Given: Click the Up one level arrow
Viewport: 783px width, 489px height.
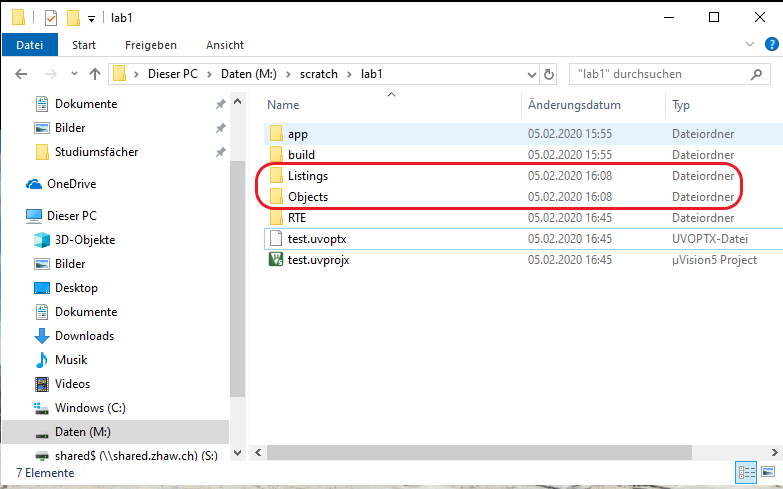Looking at the screenshot, I should [95, 74].
